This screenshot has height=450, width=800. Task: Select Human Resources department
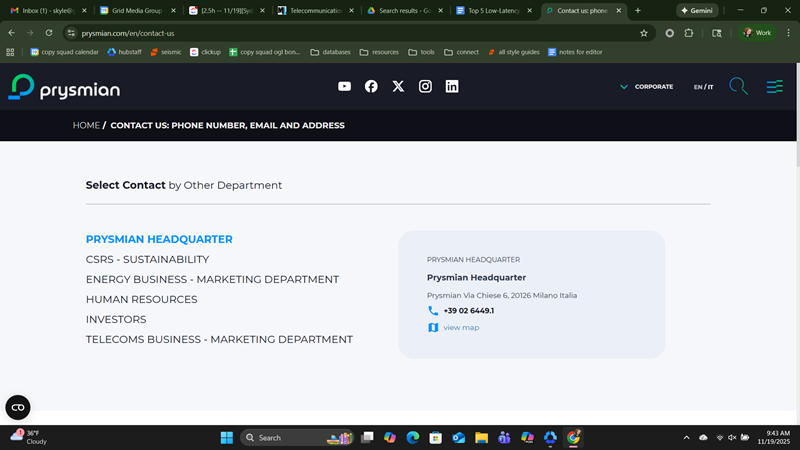141,300
